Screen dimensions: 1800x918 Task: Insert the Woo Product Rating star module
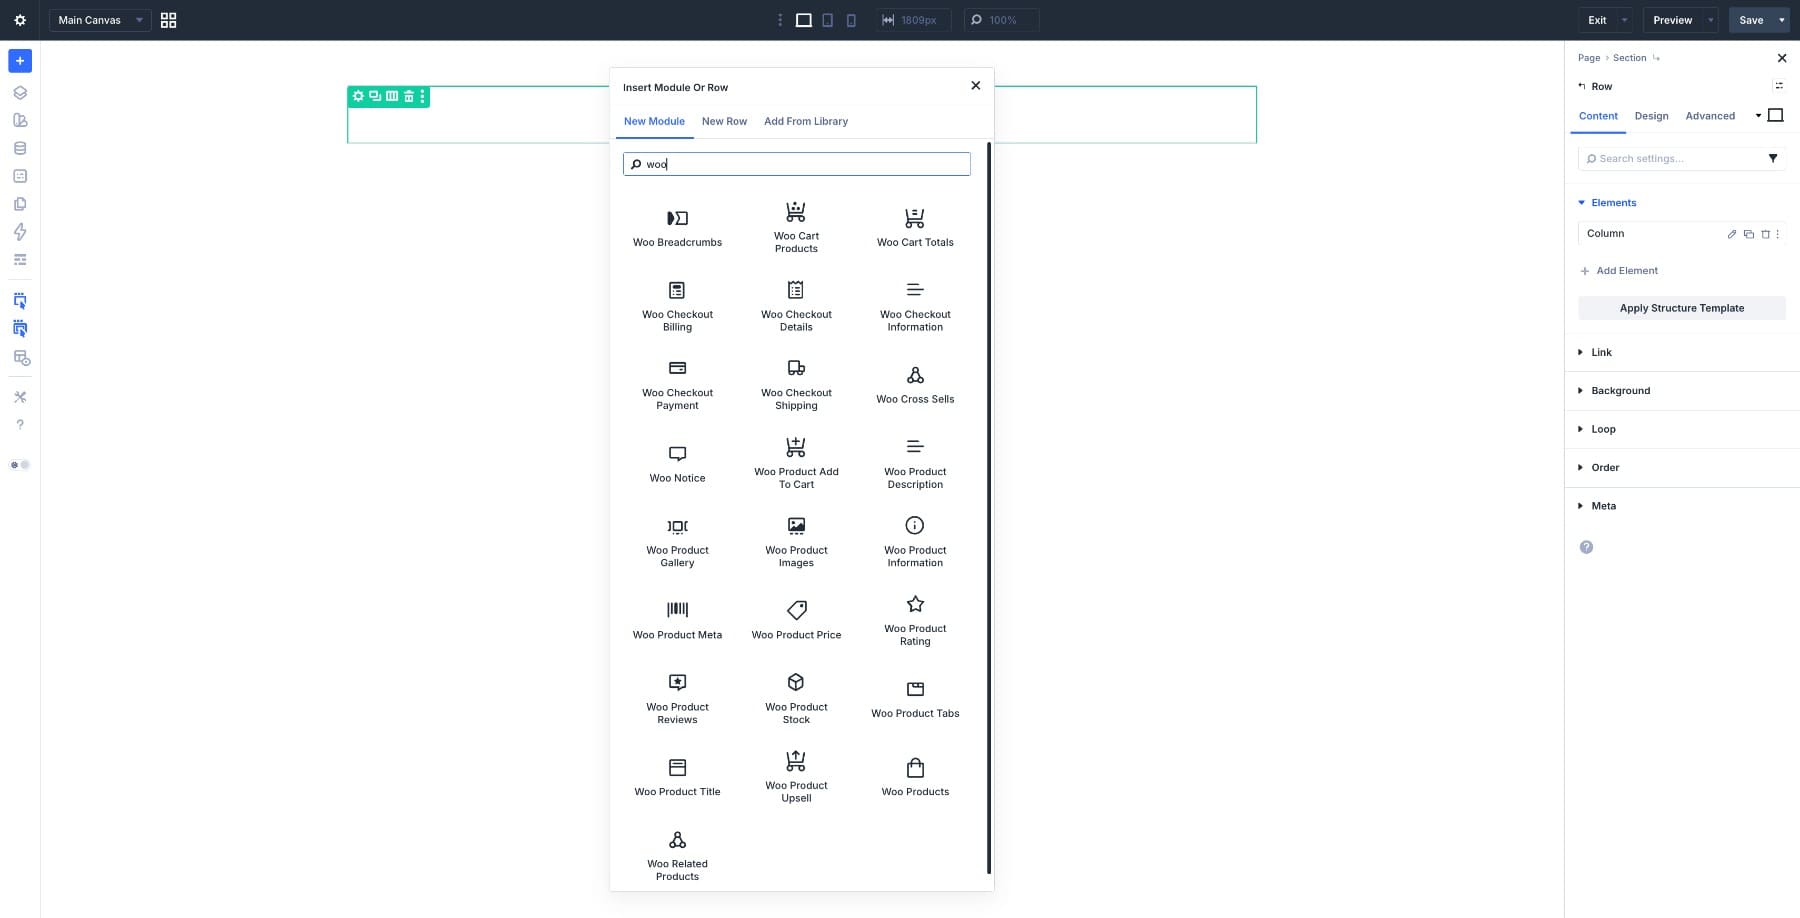(x=915, y=619)
